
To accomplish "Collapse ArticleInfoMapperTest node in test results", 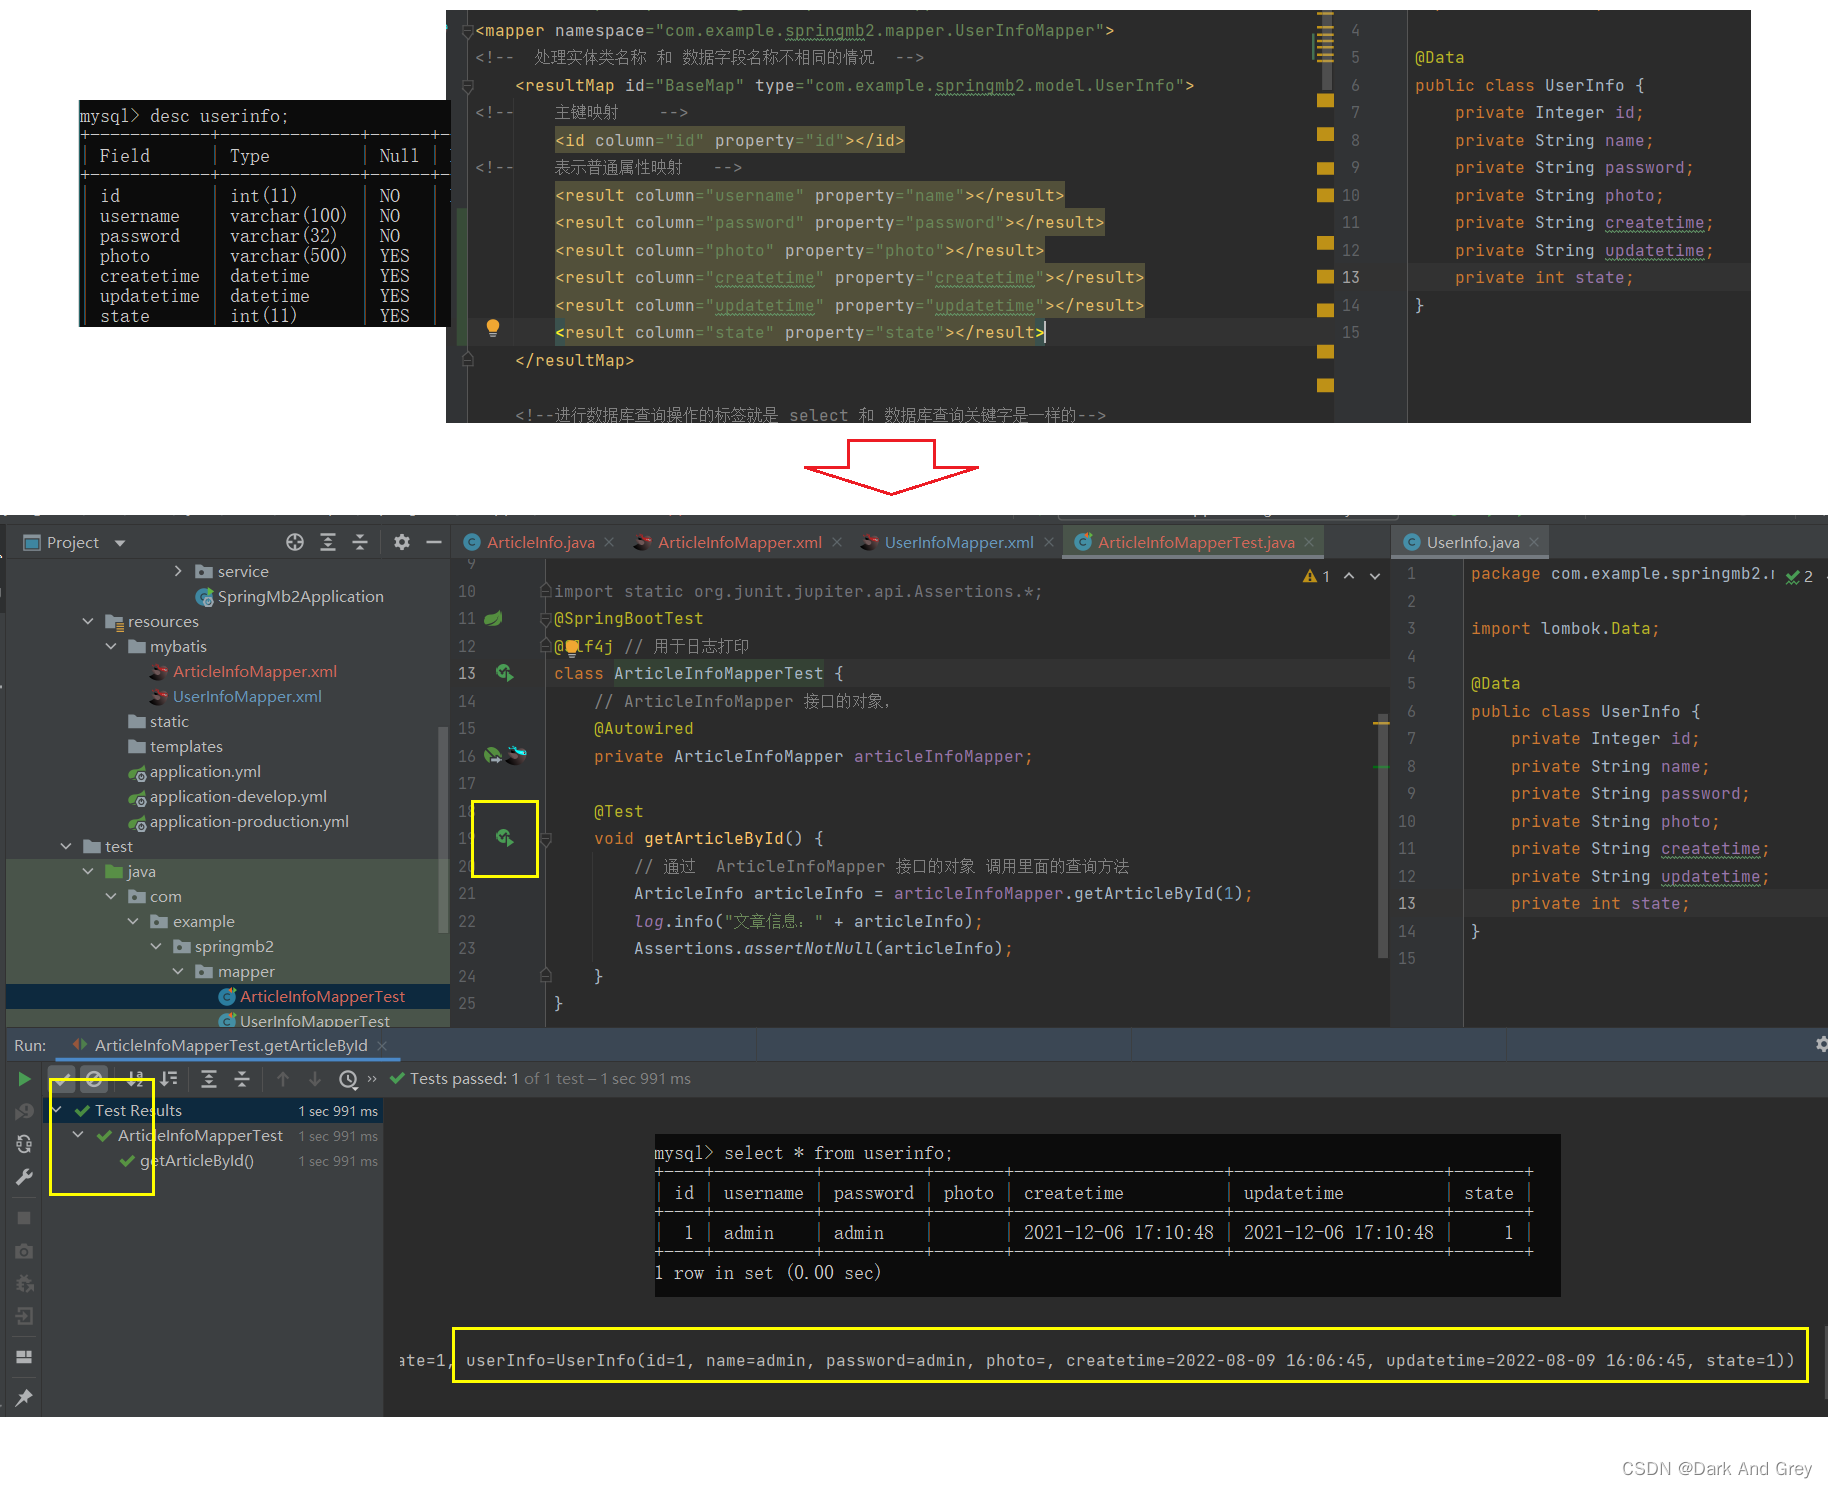I will pyautogui.click(x=78, y=1135).
